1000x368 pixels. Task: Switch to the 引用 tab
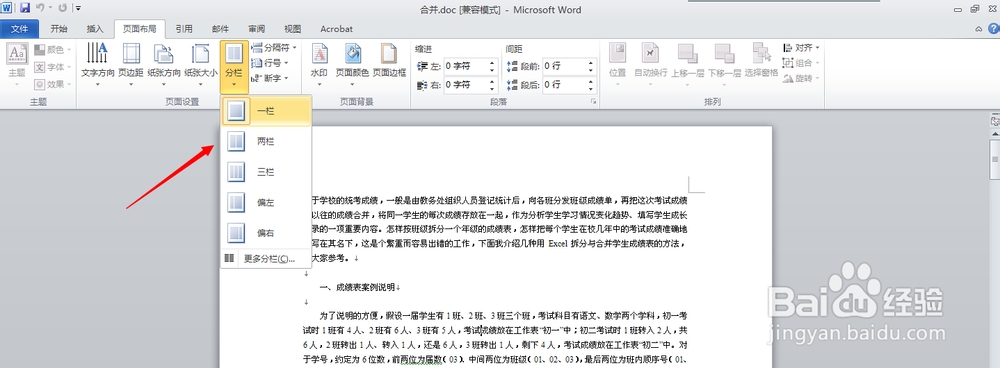(184, 29)
